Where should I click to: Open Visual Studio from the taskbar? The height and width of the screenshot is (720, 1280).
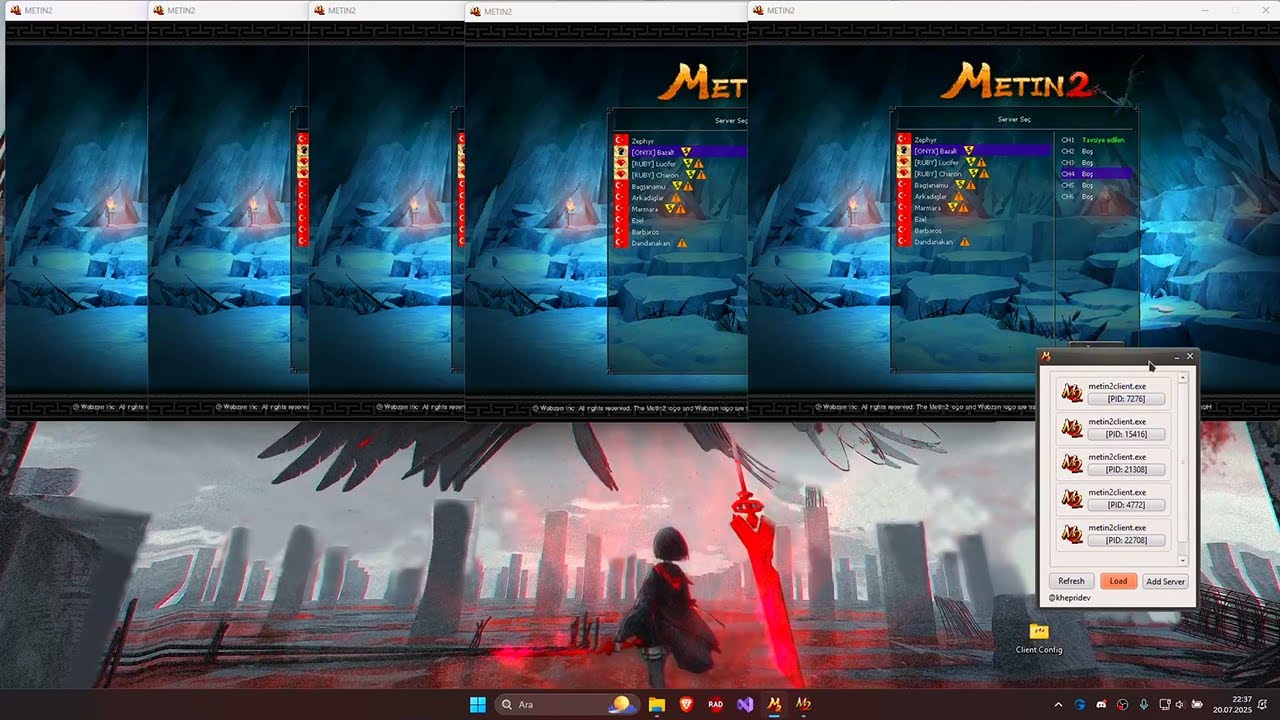745,704
